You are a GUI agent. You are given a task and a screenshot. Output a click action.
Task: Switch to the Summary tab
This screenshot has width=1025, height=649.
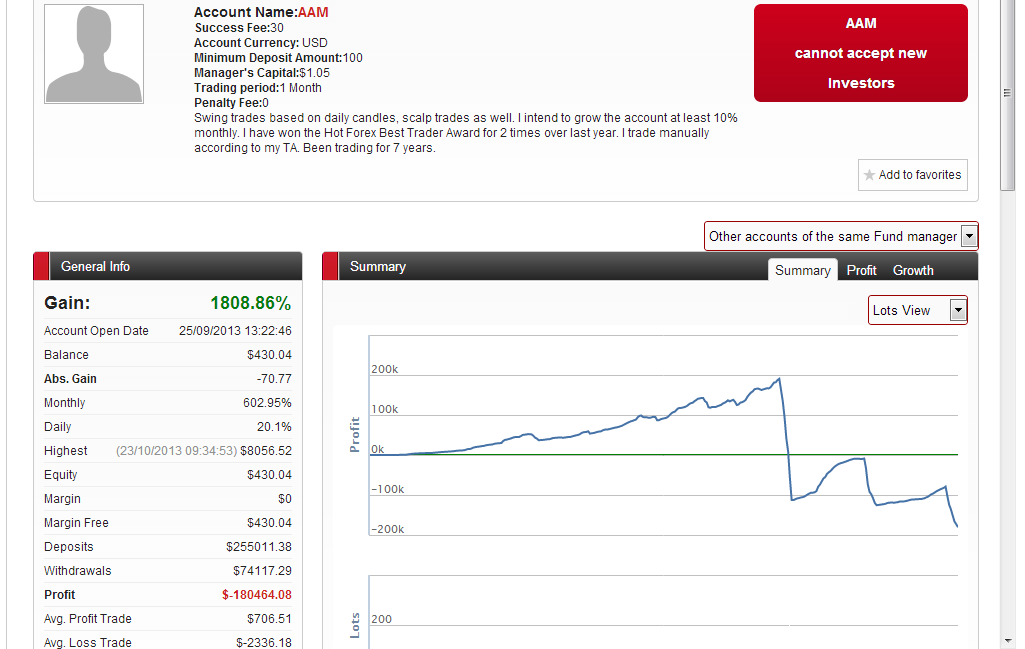(802, 270)
